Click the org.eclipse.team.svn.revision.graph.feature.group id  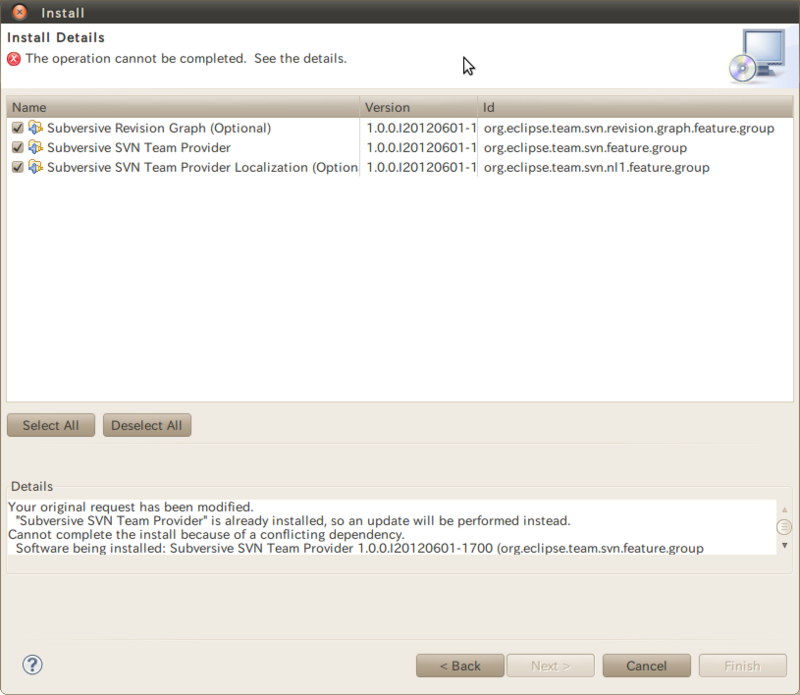pyautogui.click(x=629, y=128)
